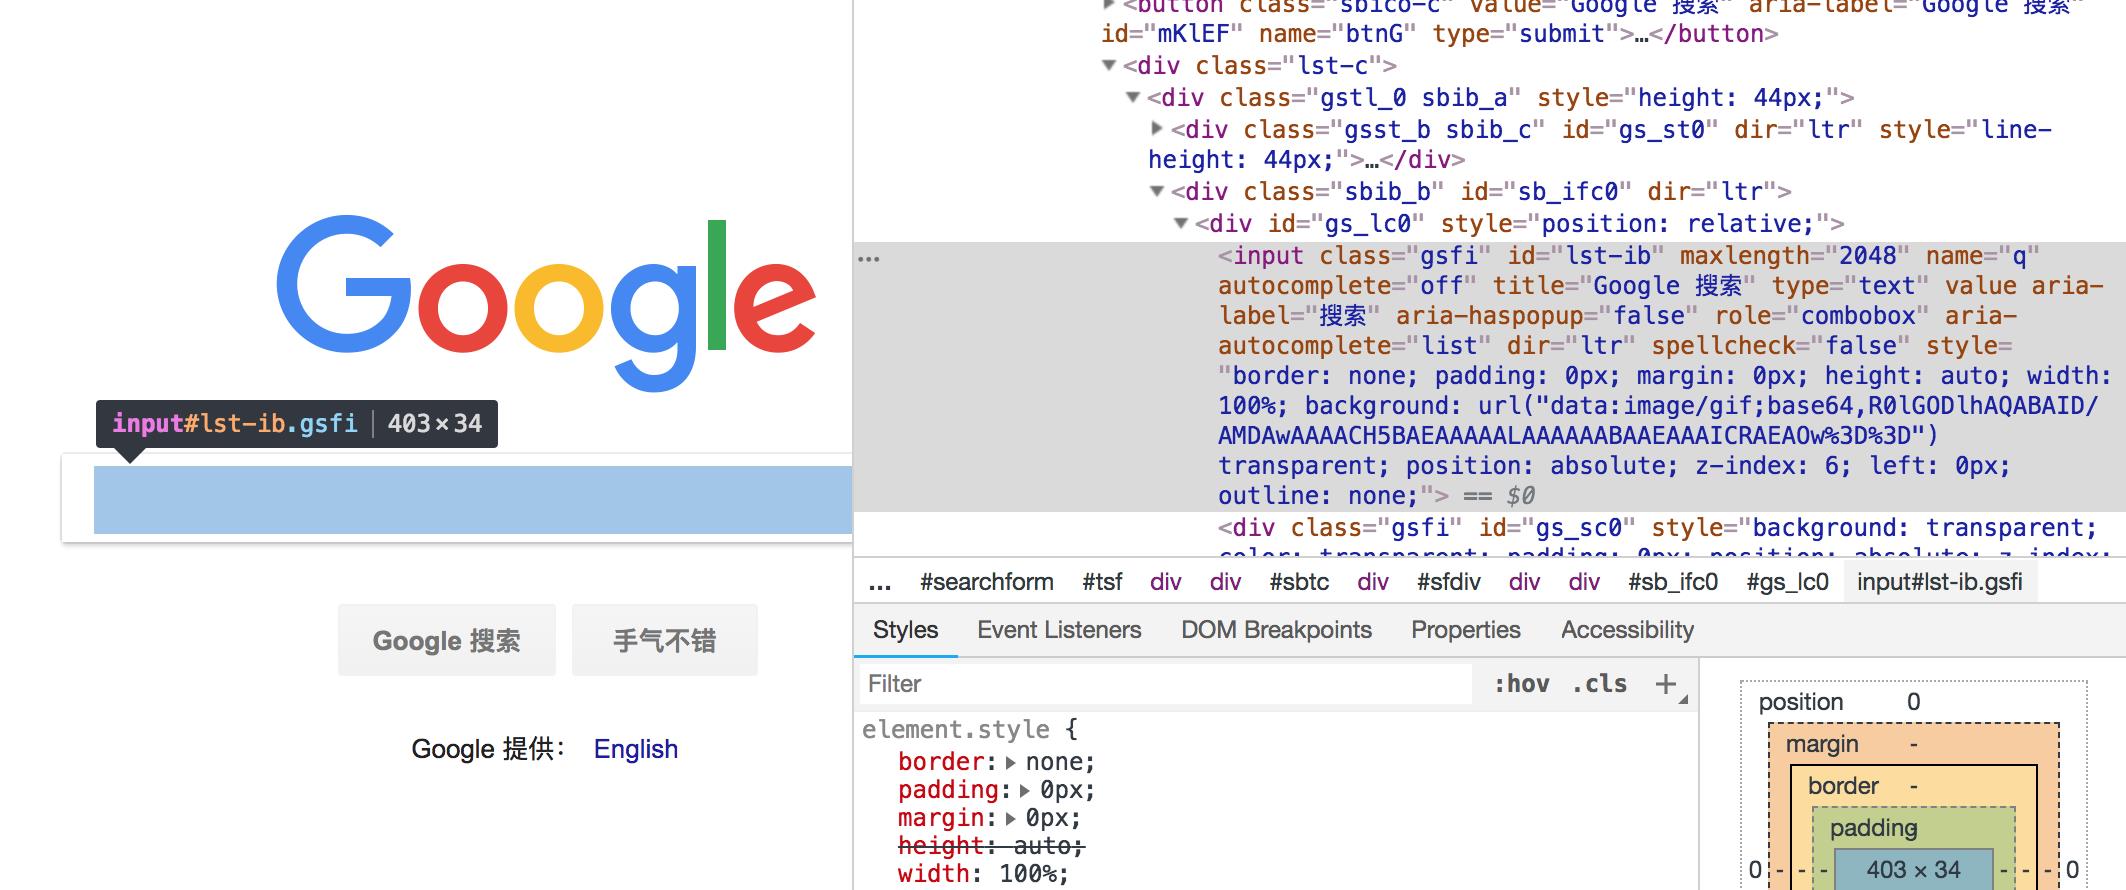Select #sfdiv in breadcrumb

(1448, 582)
